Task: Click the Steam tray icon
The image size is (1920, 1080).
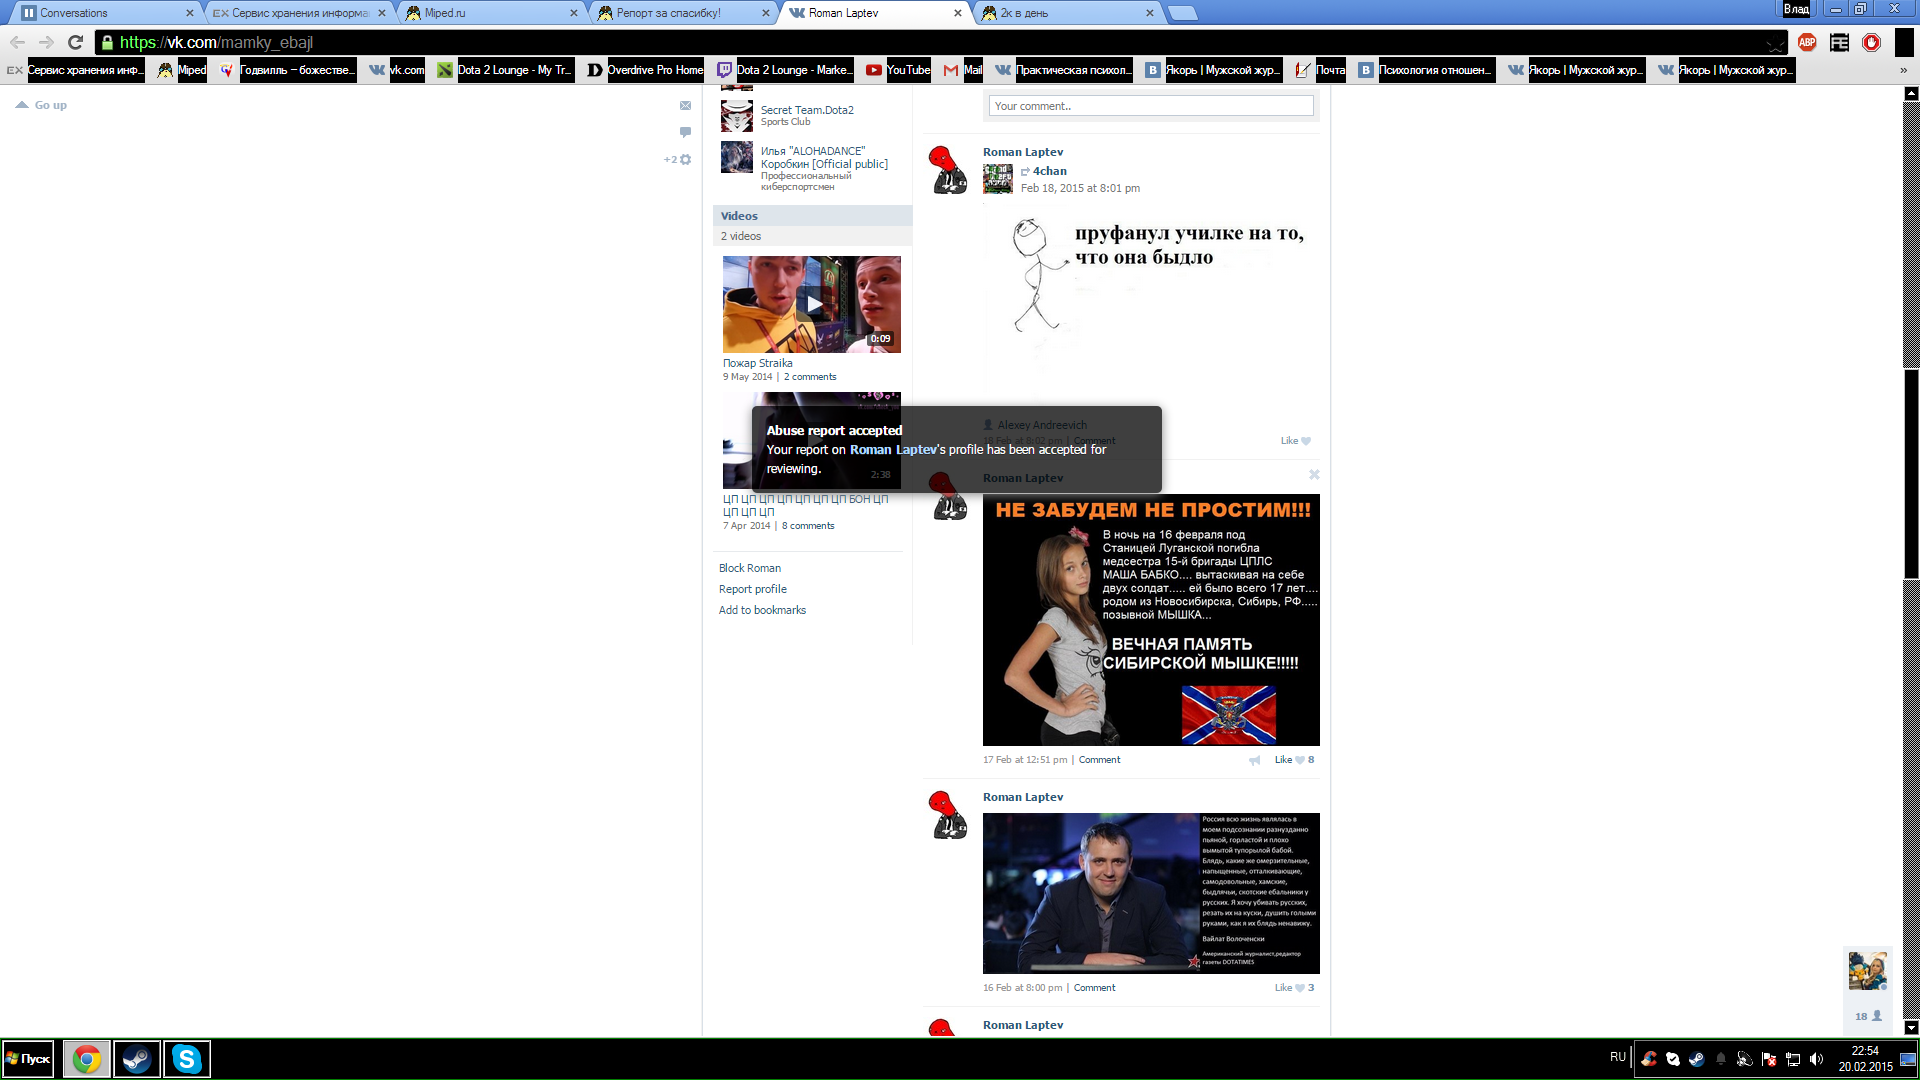Action: [x=1696, y=1059]
